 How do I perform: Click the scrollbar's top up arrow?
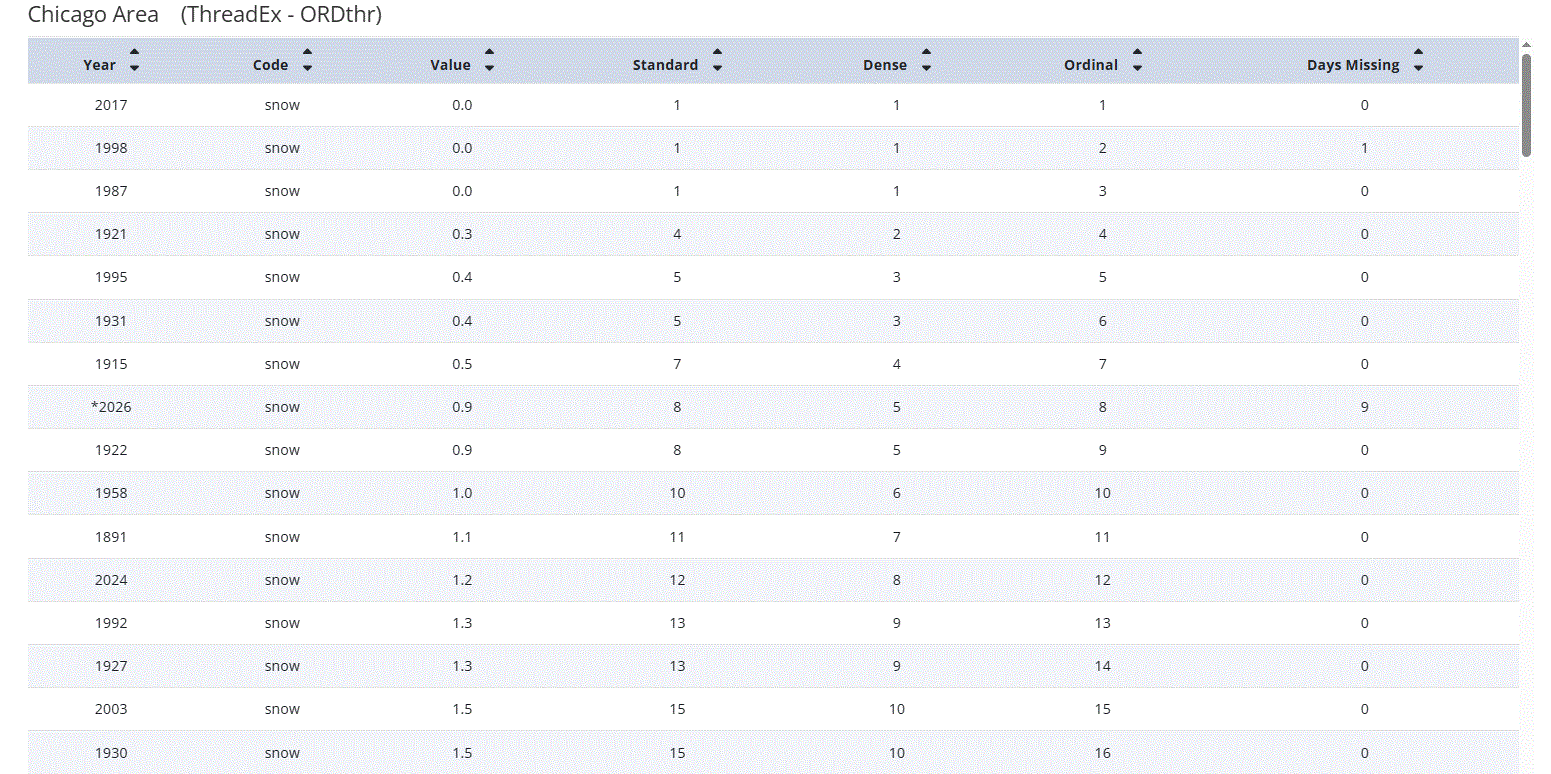tap(1526, 45)
